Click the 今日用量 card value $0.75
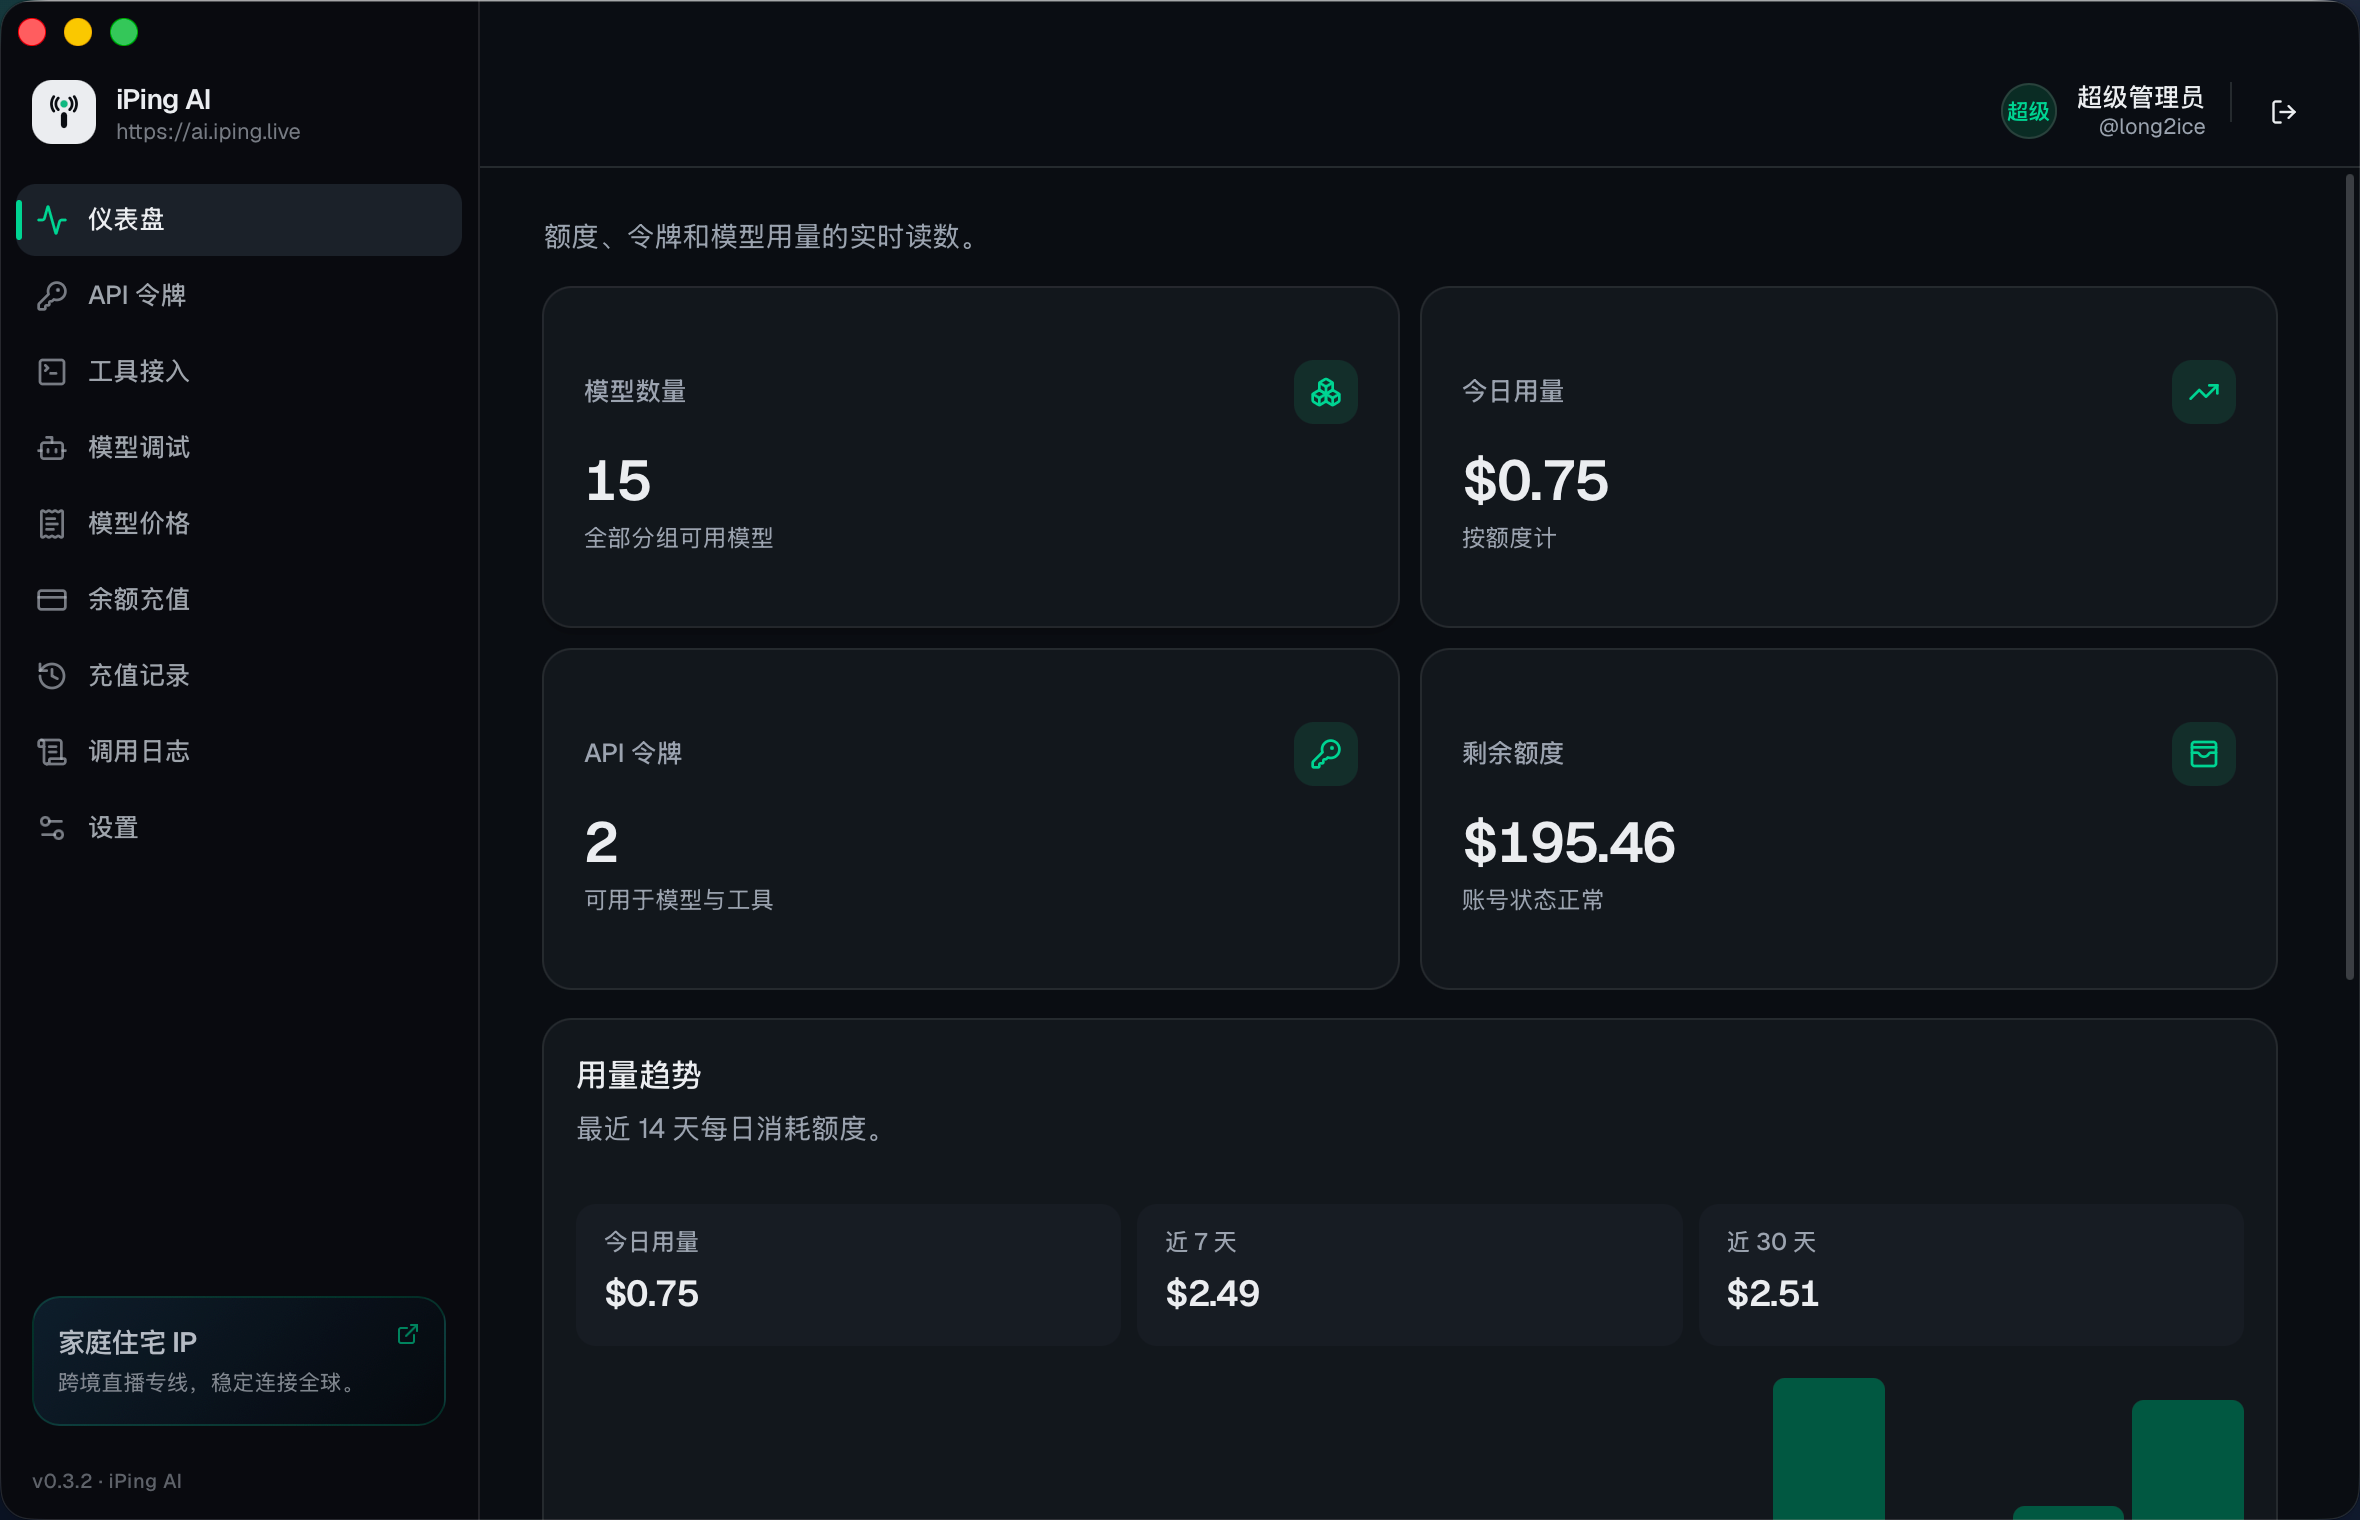The image size is (2360, 1520). [x=1536, y=481]
